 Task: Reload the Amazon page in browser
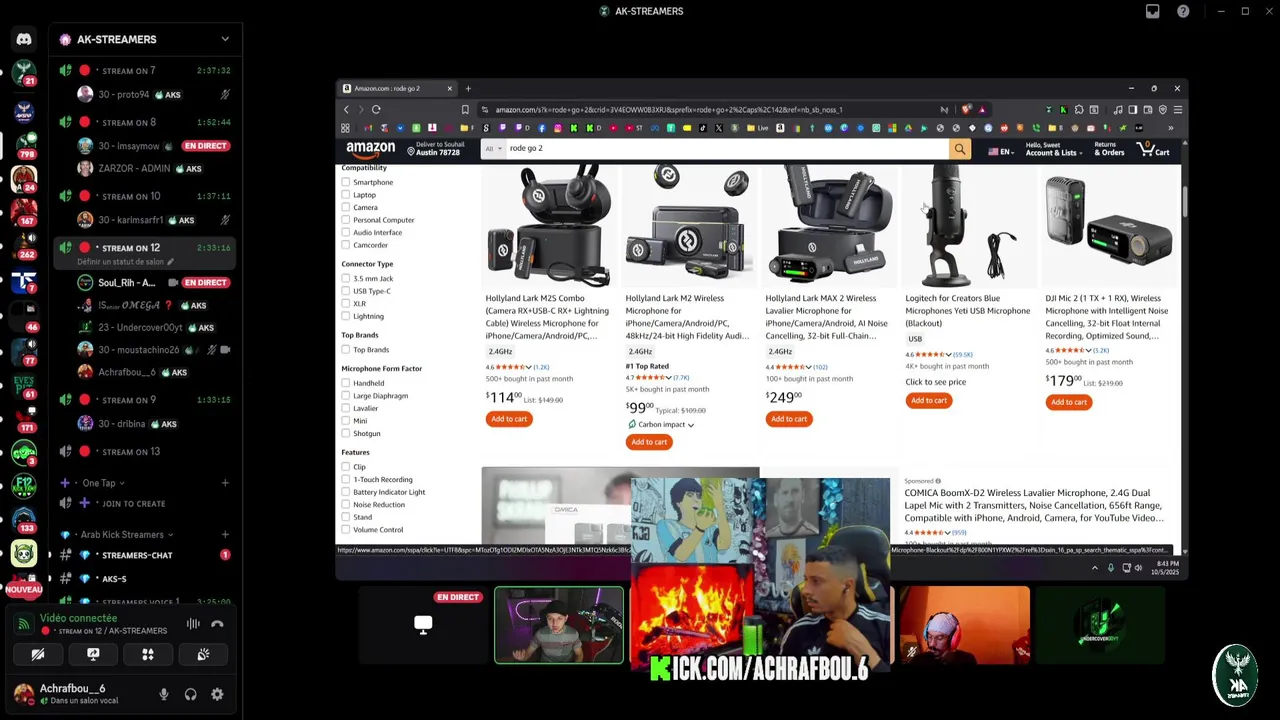(376, 110)
